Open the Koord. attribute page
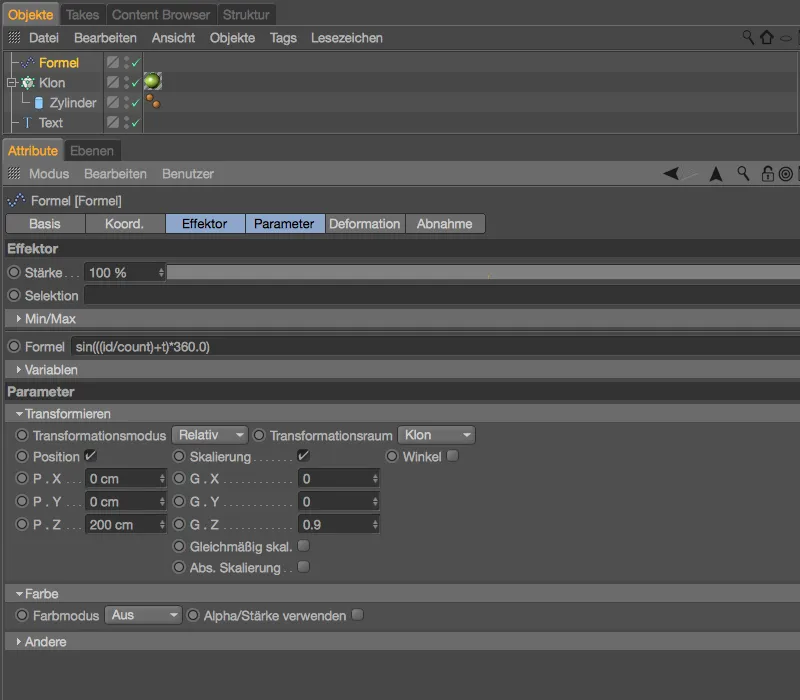This screenshot has width=800, height=700. point(124,224)
